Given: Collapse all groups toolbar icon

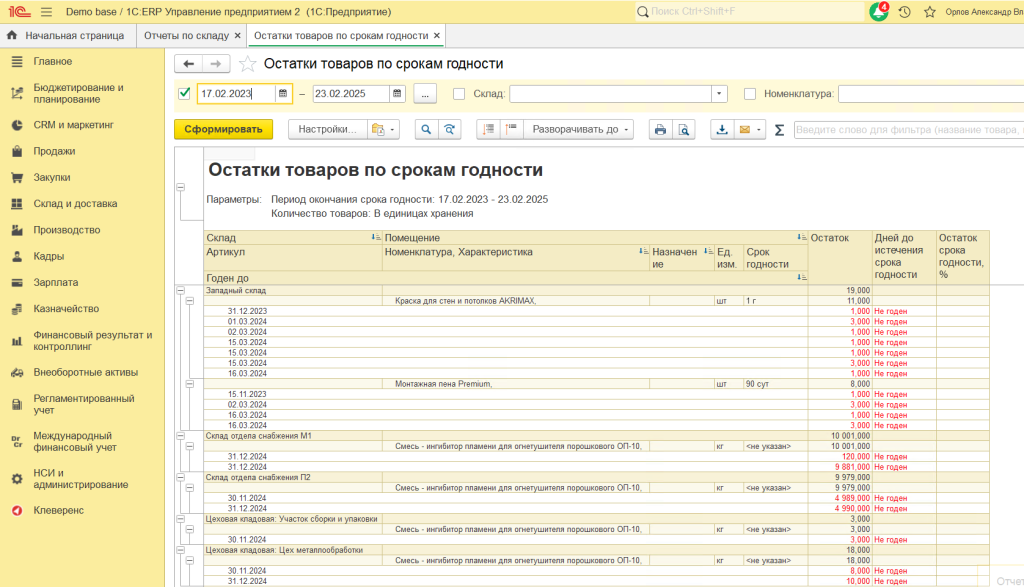Looking at the screenshot, I should point(488,129).
